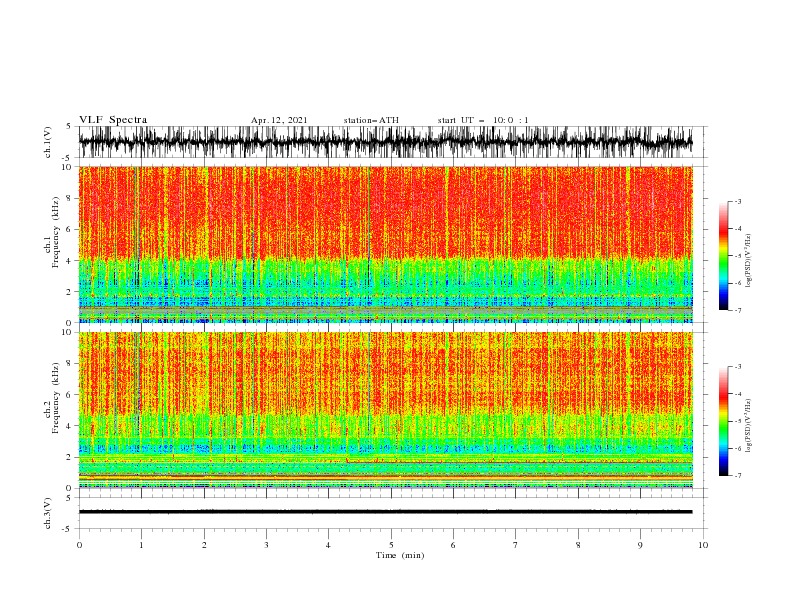Select the ch.1 color bar log(PSD) label
This screenshot has height=612, width=792.
[x=749, y=261]
